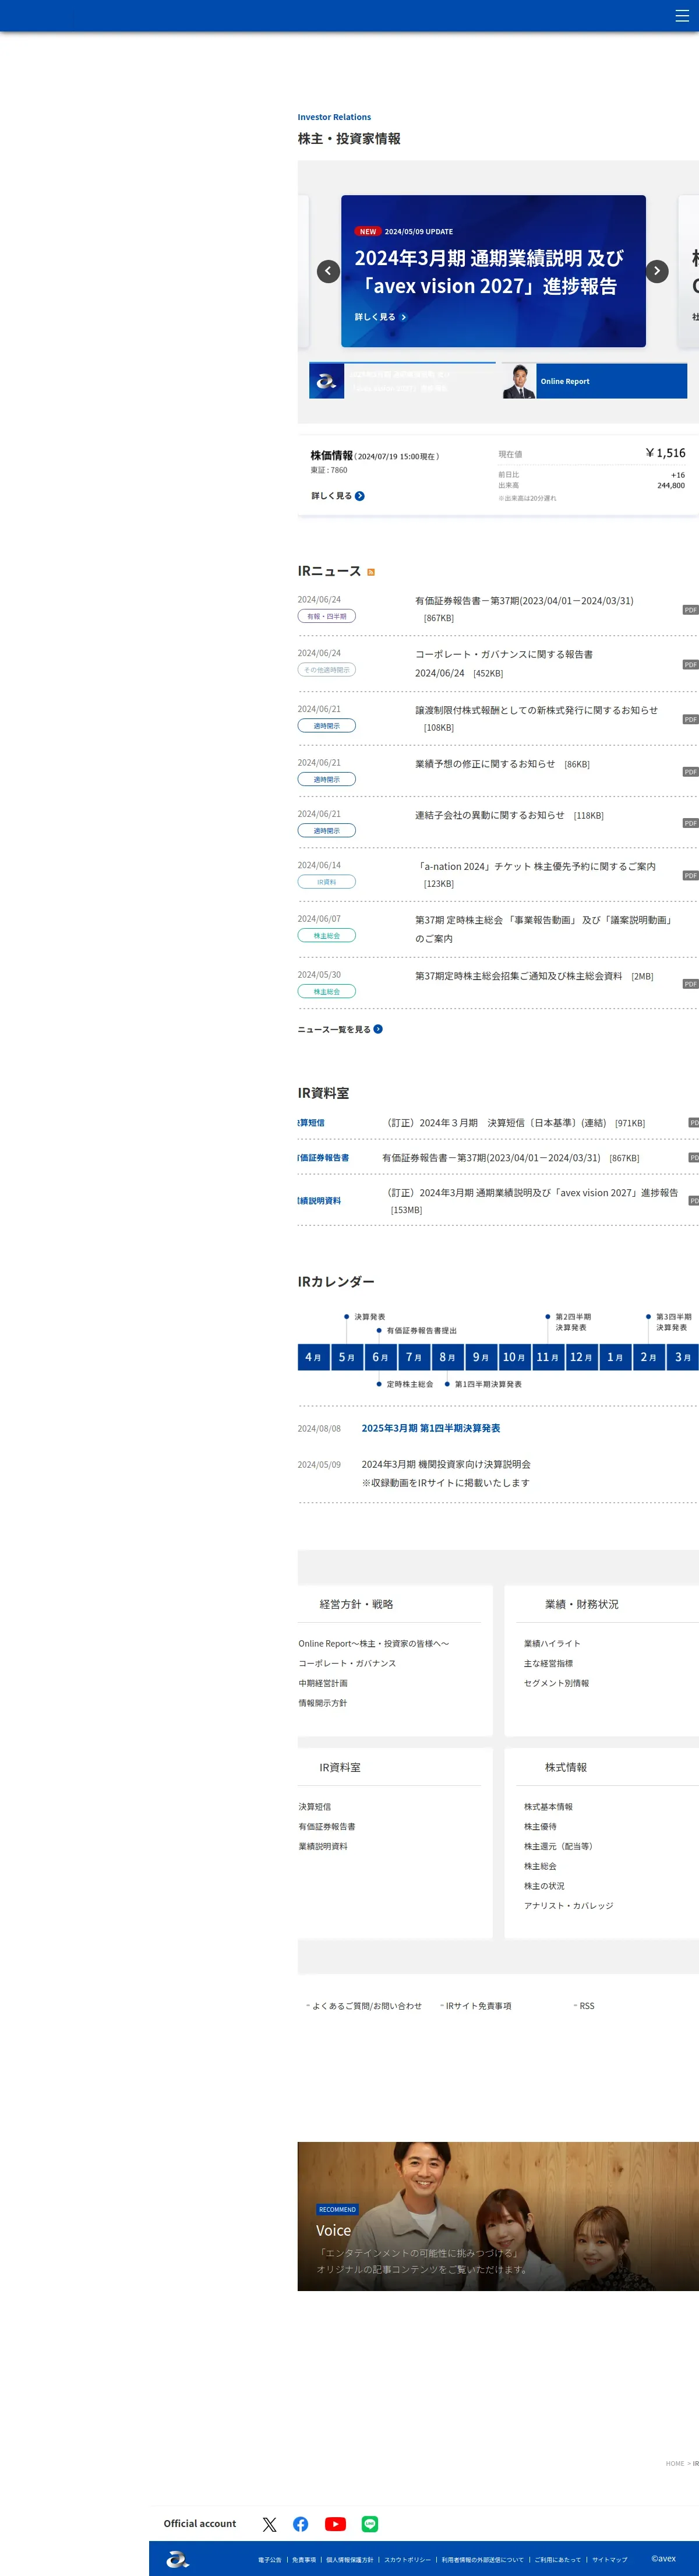Viewport: 699px width, 2576px height.
Task: Click PDF icon for 招集ご通知 row
Action: (x=690, y=984)
